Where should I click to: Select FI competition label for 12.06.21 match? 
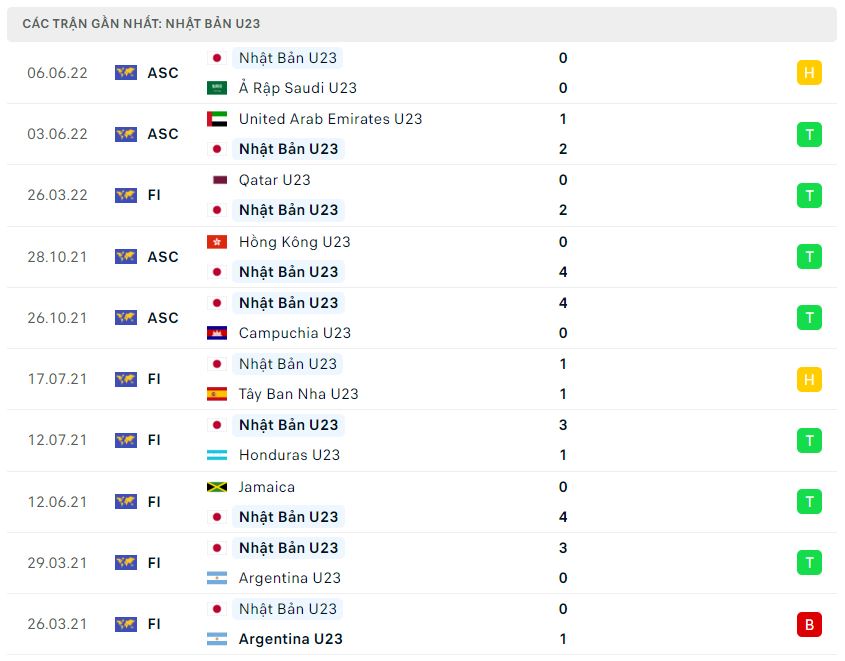154,502
